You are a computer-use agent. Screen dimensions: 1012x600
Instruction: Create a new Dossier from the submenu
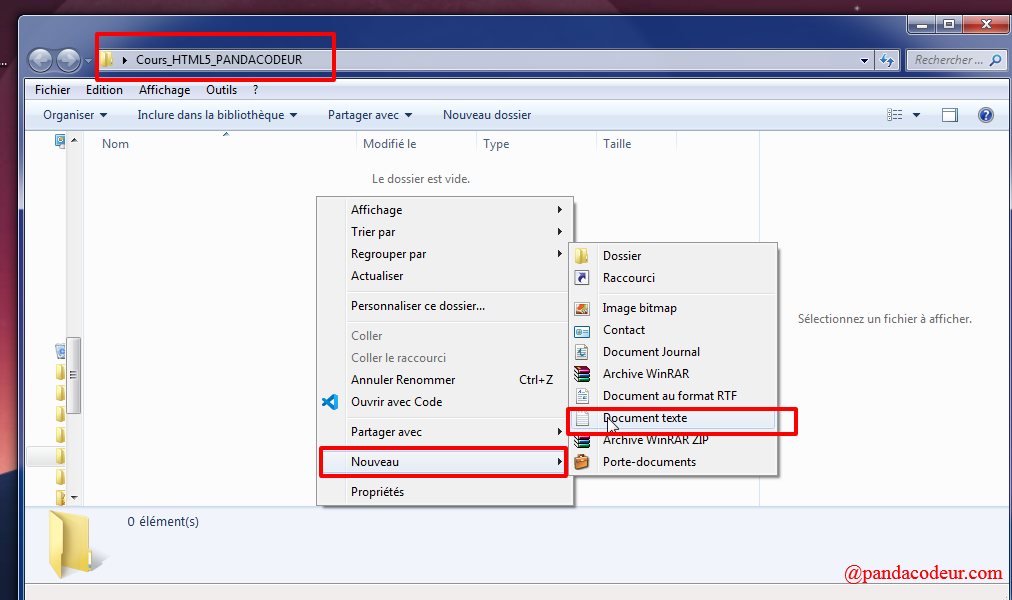coord(673,255)
